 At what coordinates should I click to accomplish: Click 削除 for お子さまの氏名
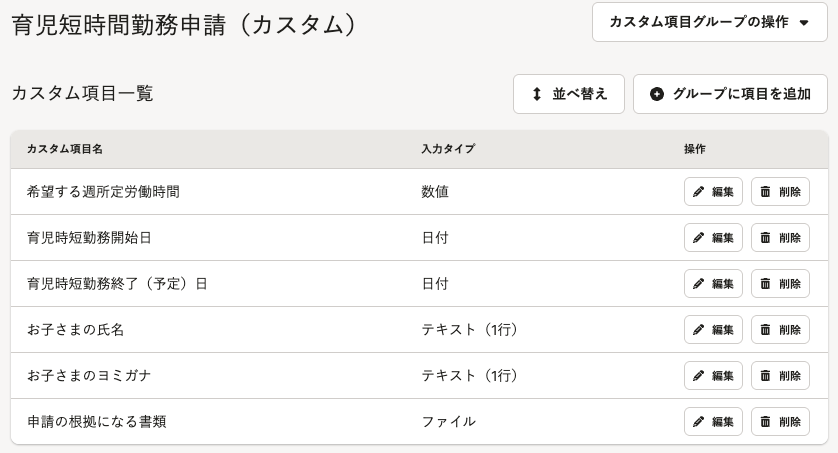coord(780,330)
